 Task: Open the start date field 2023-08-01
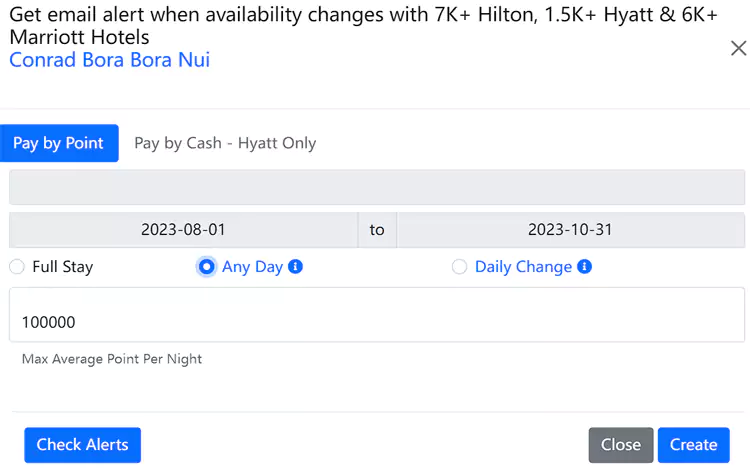pos(183,230)
